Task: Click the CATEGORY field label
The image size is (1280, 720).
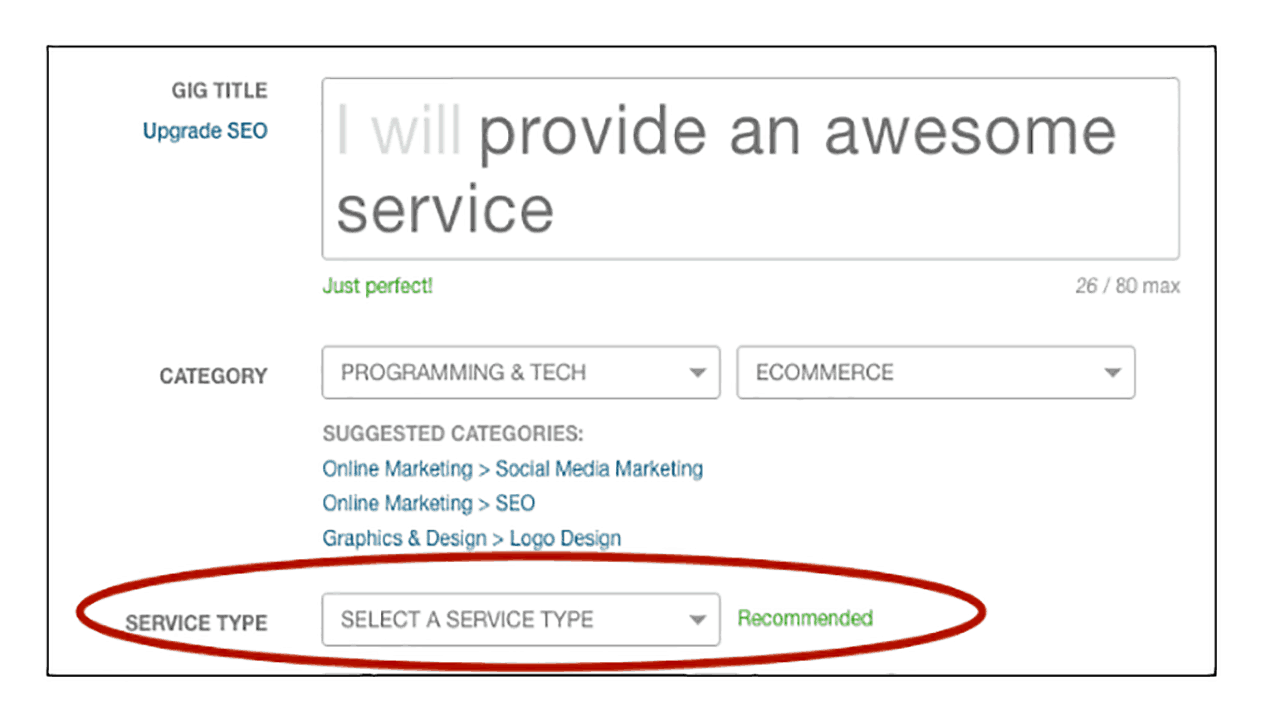Action: click(x=213, y=377)
